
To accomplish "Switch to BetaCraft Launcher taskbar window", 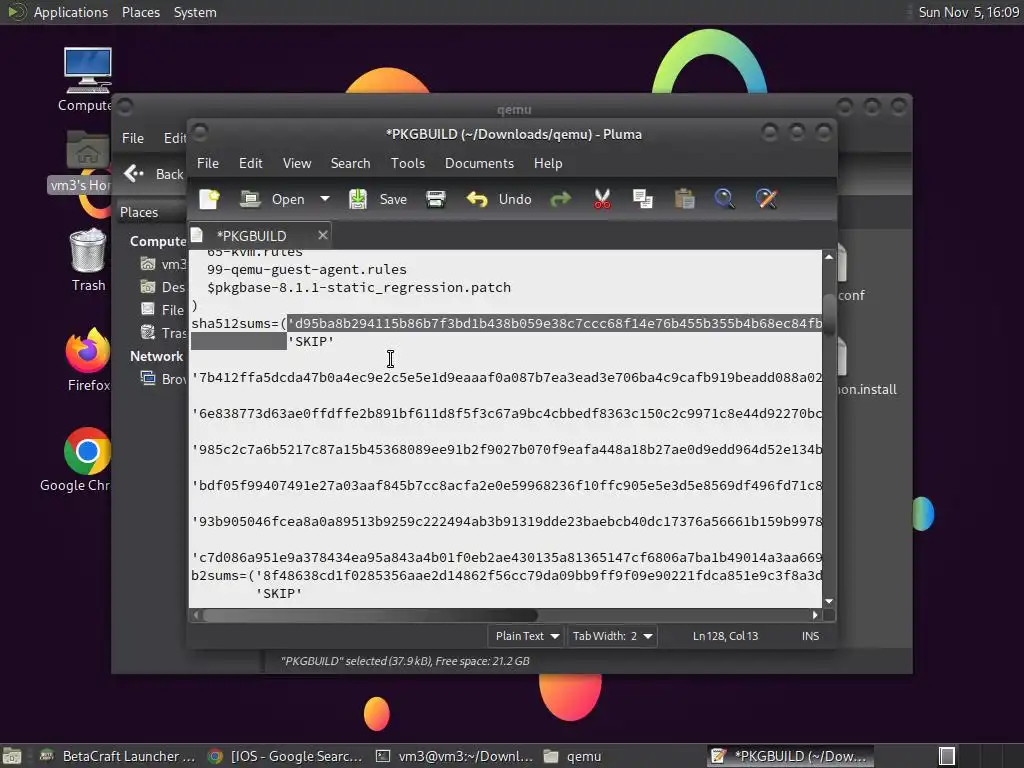I will pyautogui.click(x=117, y=756).
